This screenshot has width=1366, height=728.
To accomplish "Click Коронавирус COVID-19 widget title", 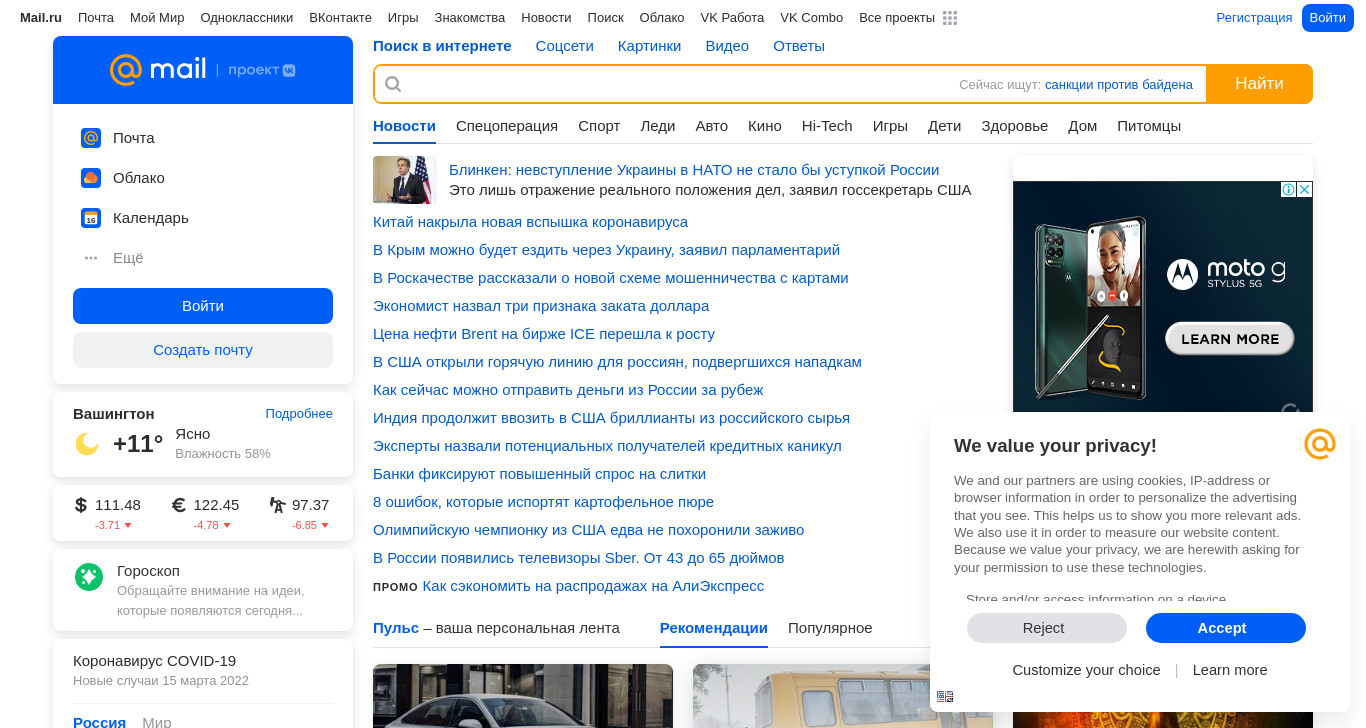I will coord(155,661).
